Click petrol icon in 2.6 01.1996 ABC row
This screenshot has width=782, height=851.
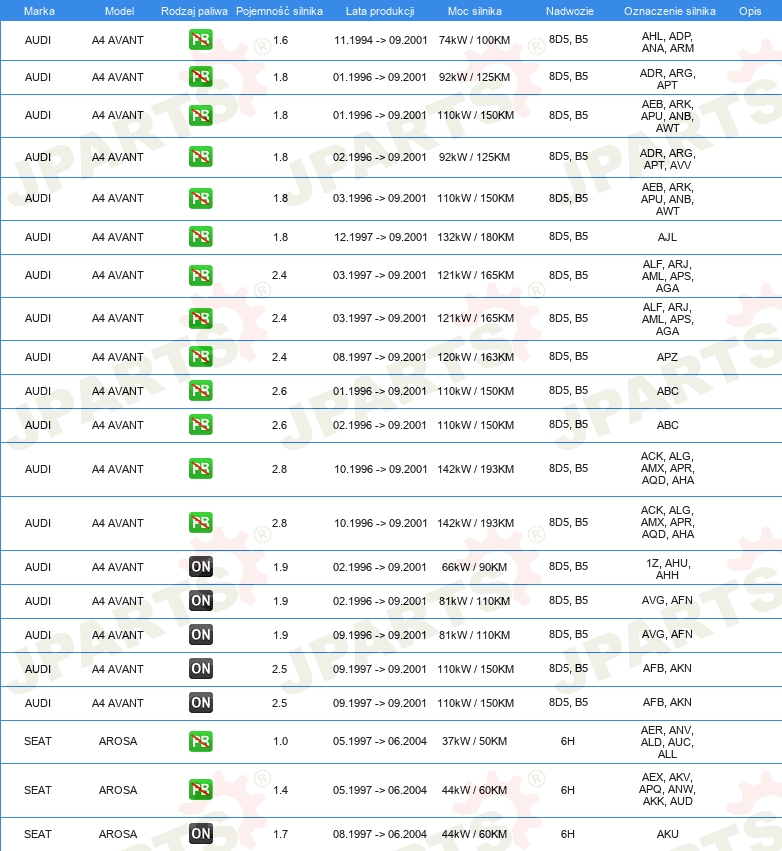click(x=200, y=391)
